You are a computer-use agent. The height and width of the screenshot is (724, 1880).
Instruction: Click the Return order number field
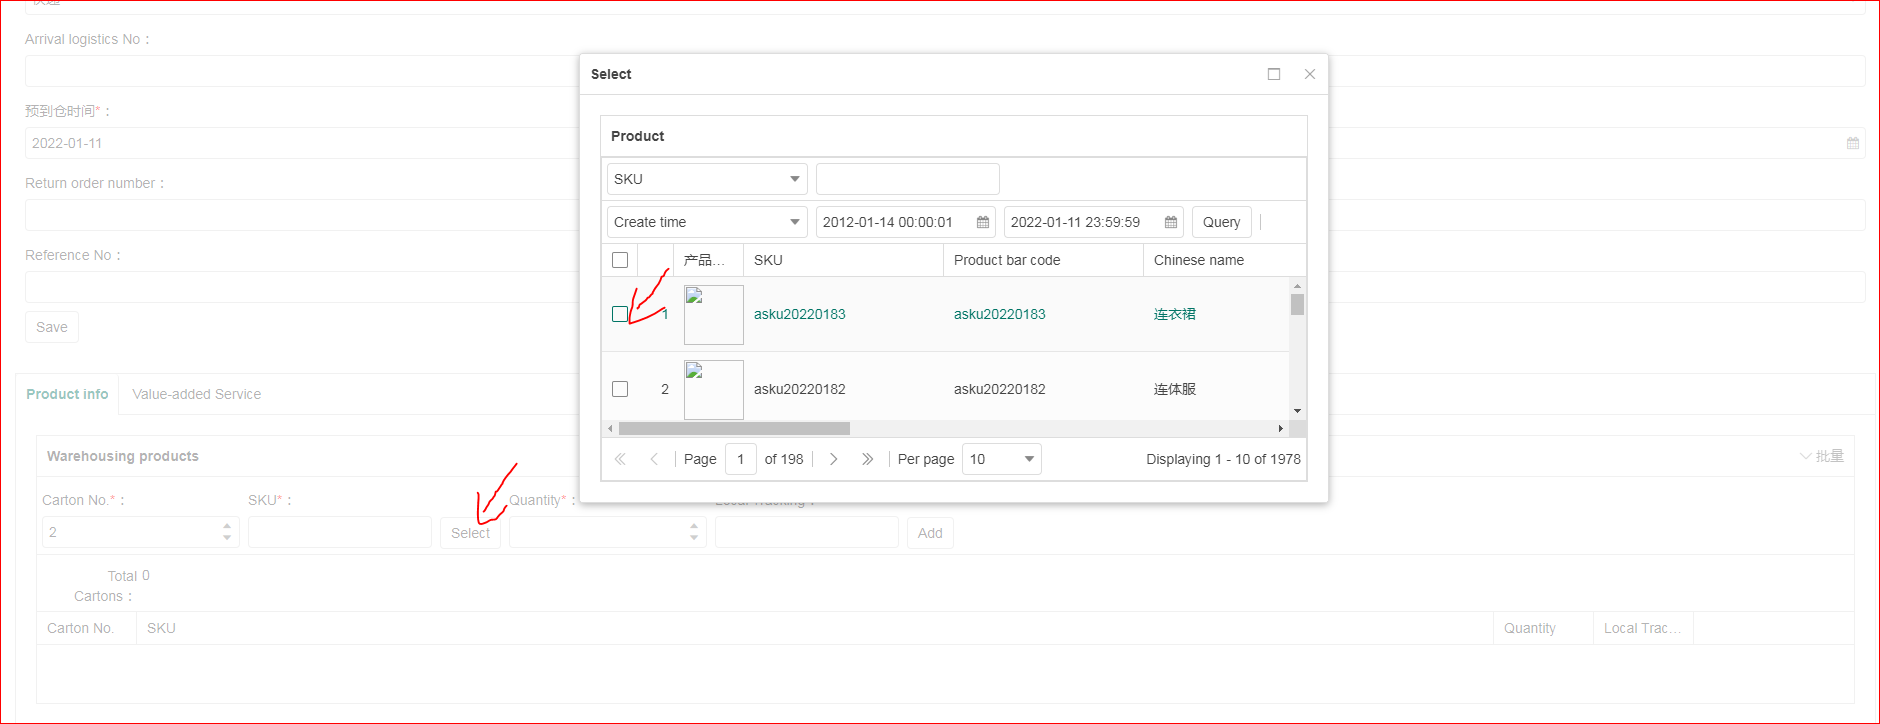click(x=945, y=215)
